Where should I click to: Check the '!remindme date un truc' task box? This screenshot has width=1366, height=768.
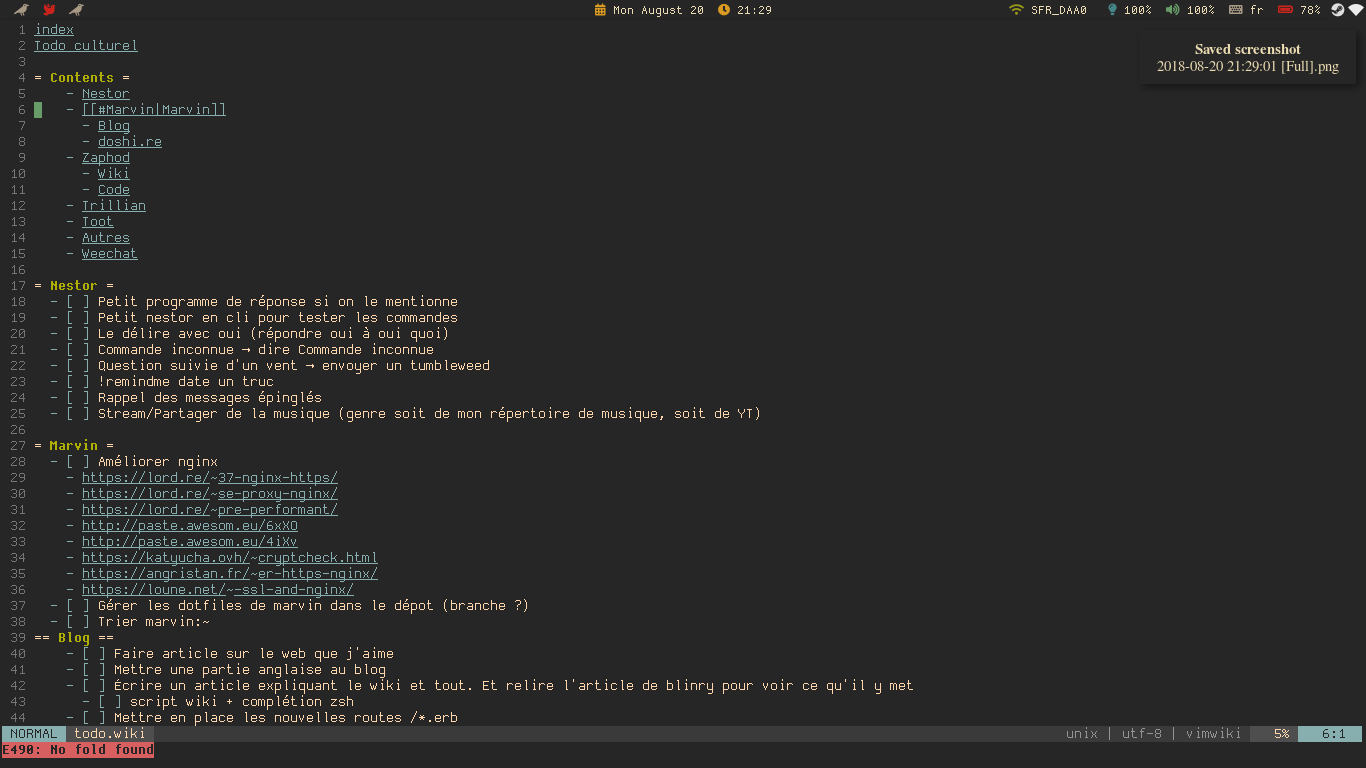point(78,381)
